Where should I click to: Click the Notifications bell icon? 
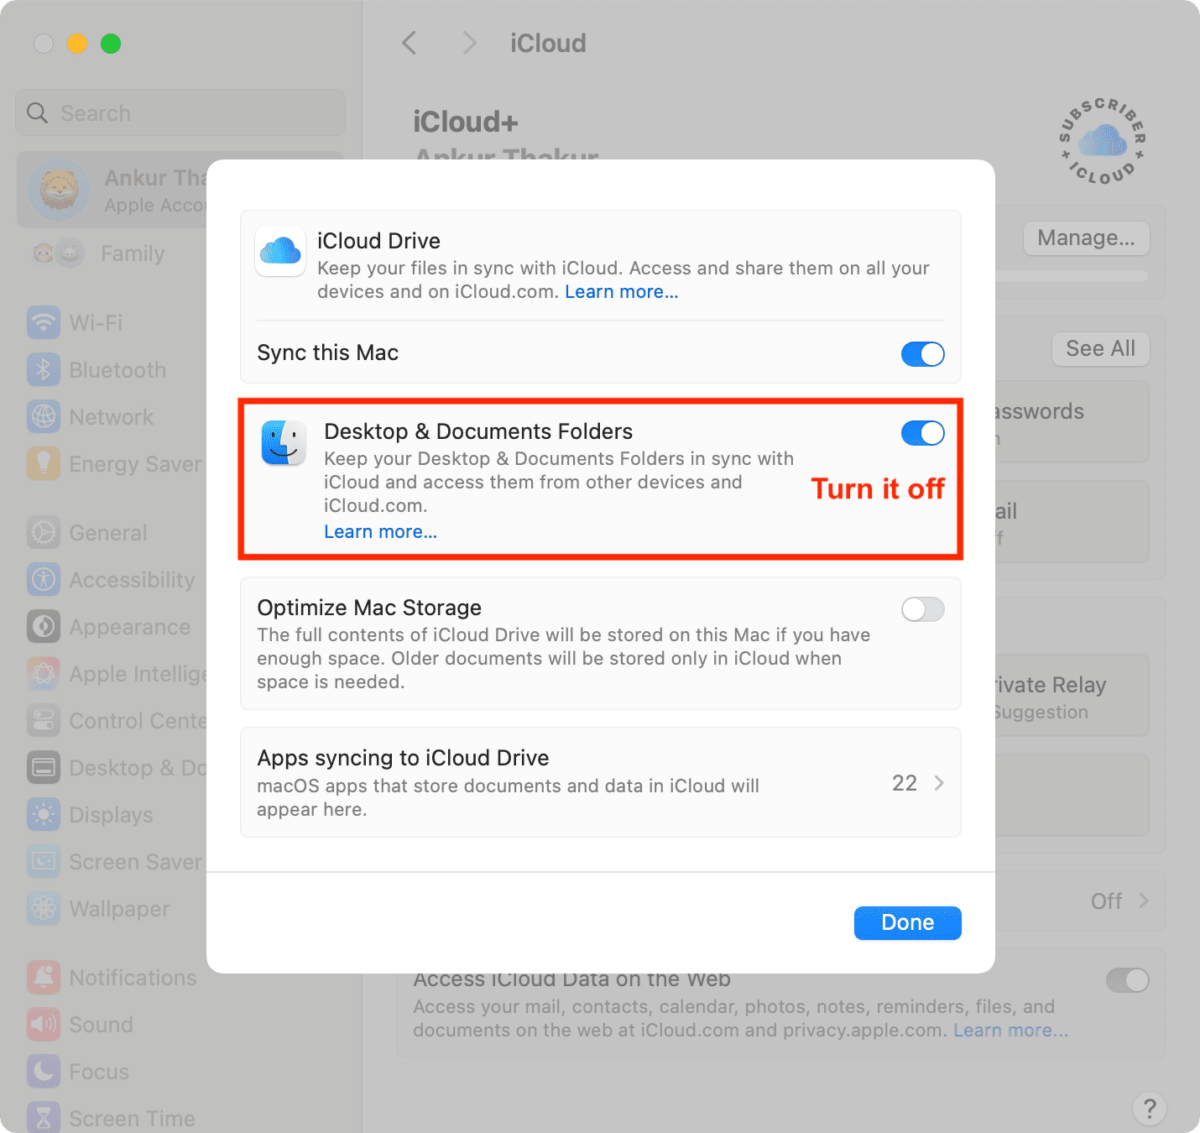[44, 978]
